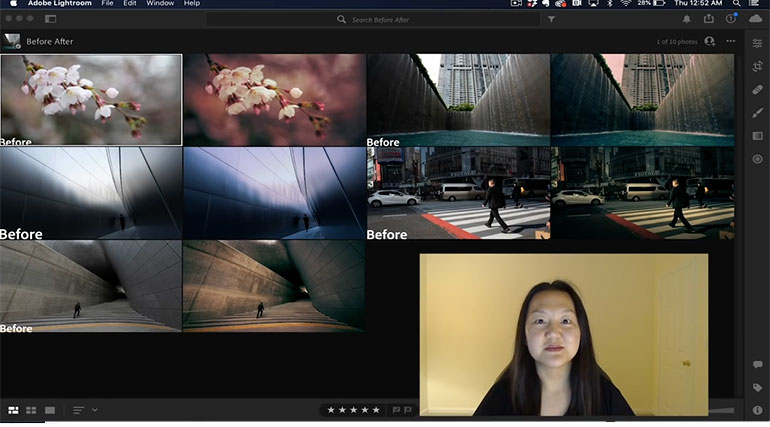Open the Window menu
The height and width of the screenshot is (427, 770).
tap(160, 4)
